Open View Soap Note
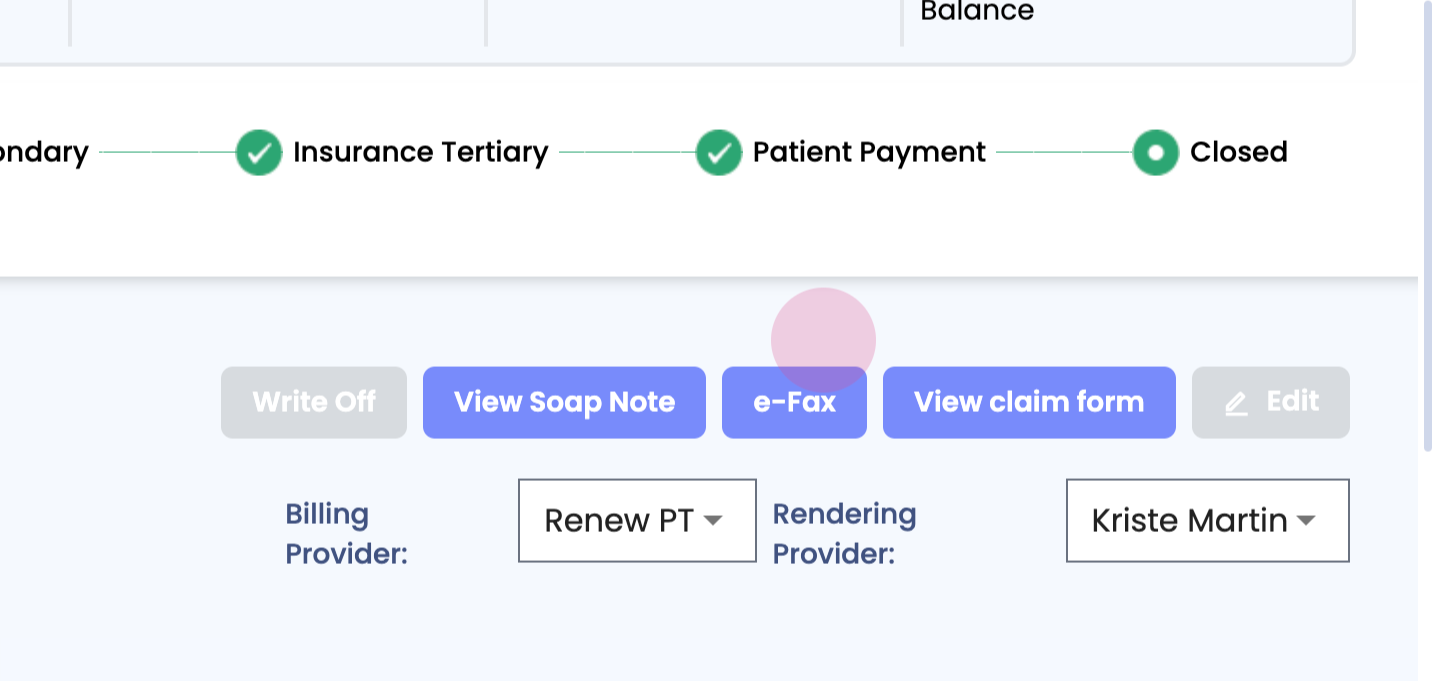The width and height of the screenshot is (1438, 681). (564, 402)
